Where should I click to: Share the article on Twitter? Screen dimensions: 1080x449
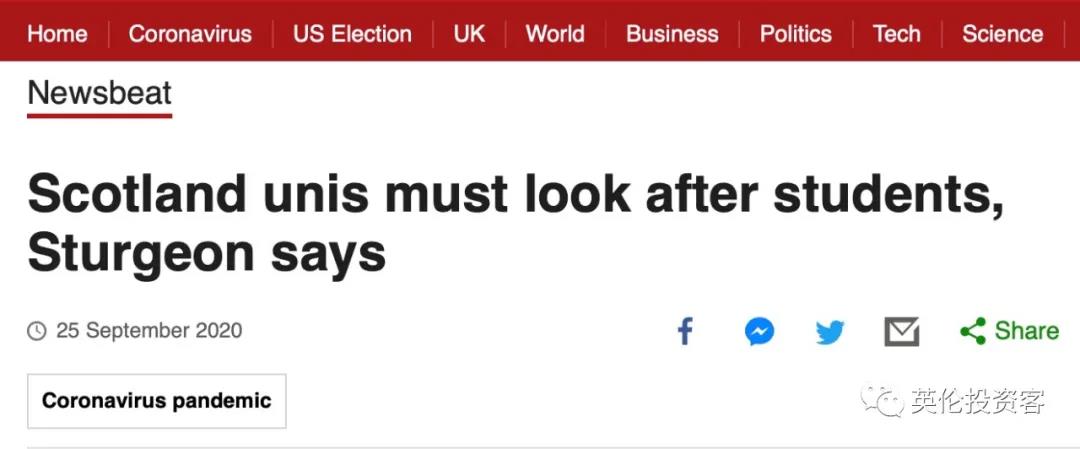tap(830, 331)
